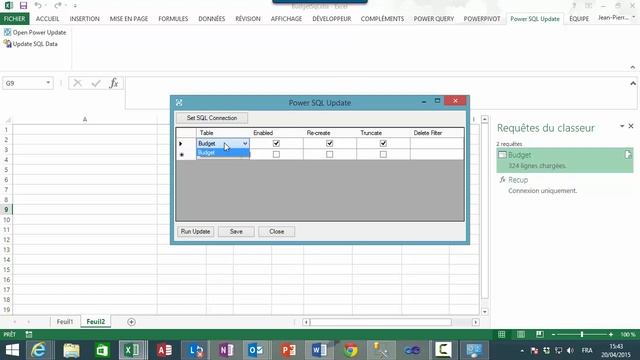The width and height of the screenshot is (640, 360).
Task: Click the Delete Filter cell for Budget
Action: 437,143
